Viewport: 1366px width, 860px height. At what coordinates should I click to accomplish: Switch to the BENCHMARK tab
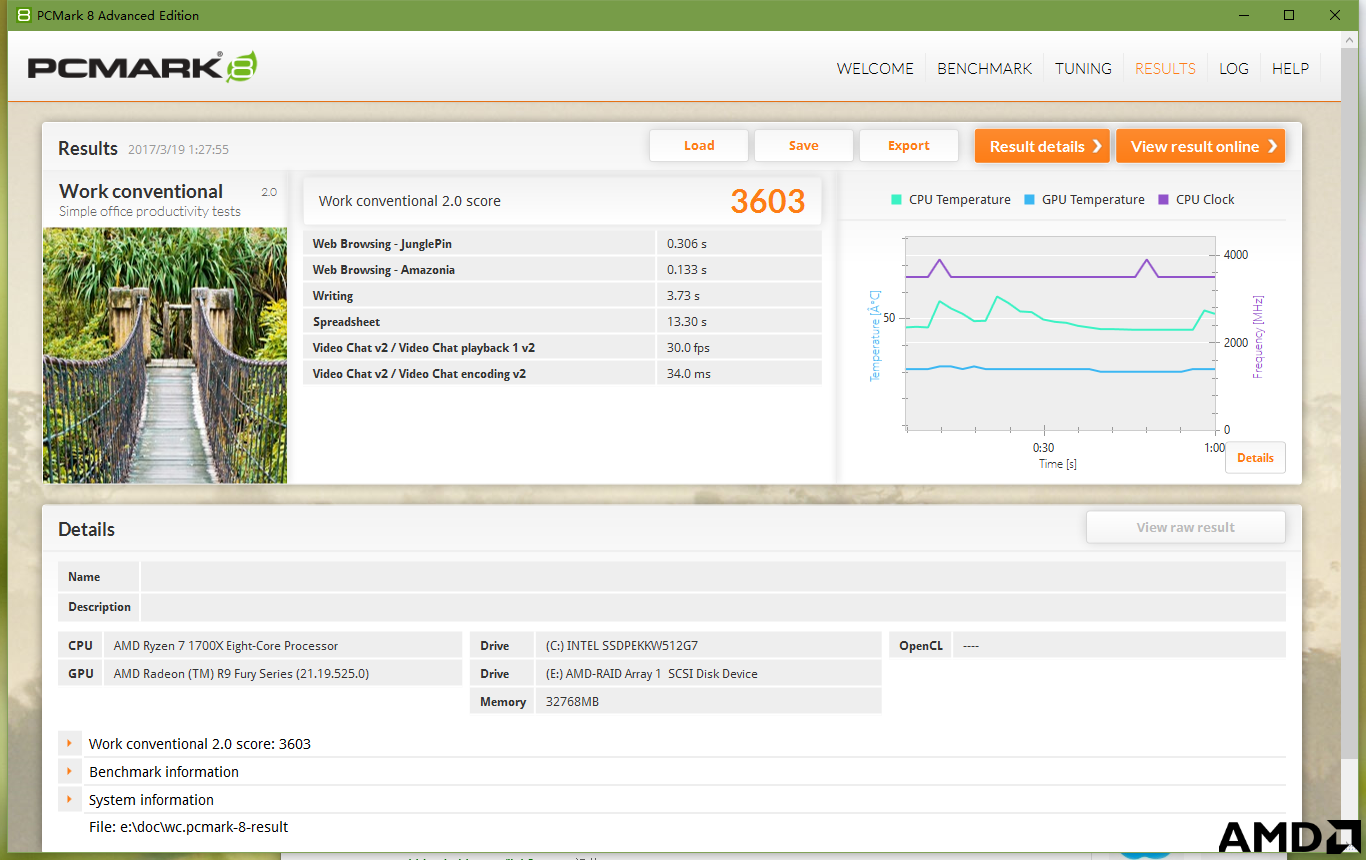(984, 69)
